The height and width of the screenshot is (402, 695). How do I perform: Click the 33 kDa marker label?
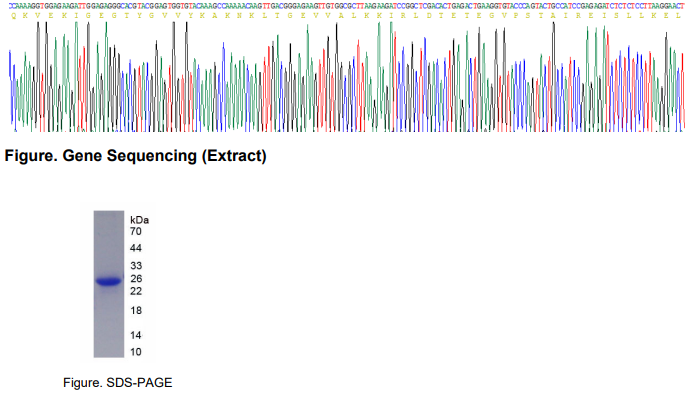click(136, 266)
